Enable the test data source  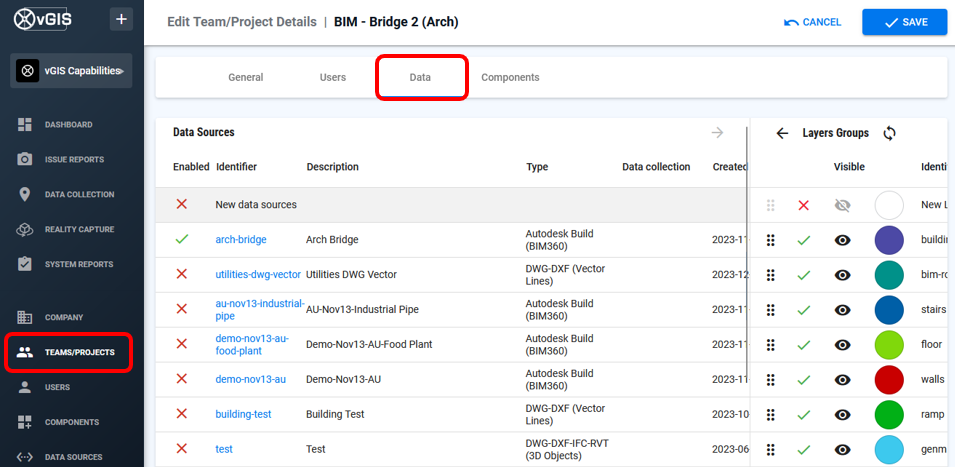pyautogui.click(x=181, y=449)
